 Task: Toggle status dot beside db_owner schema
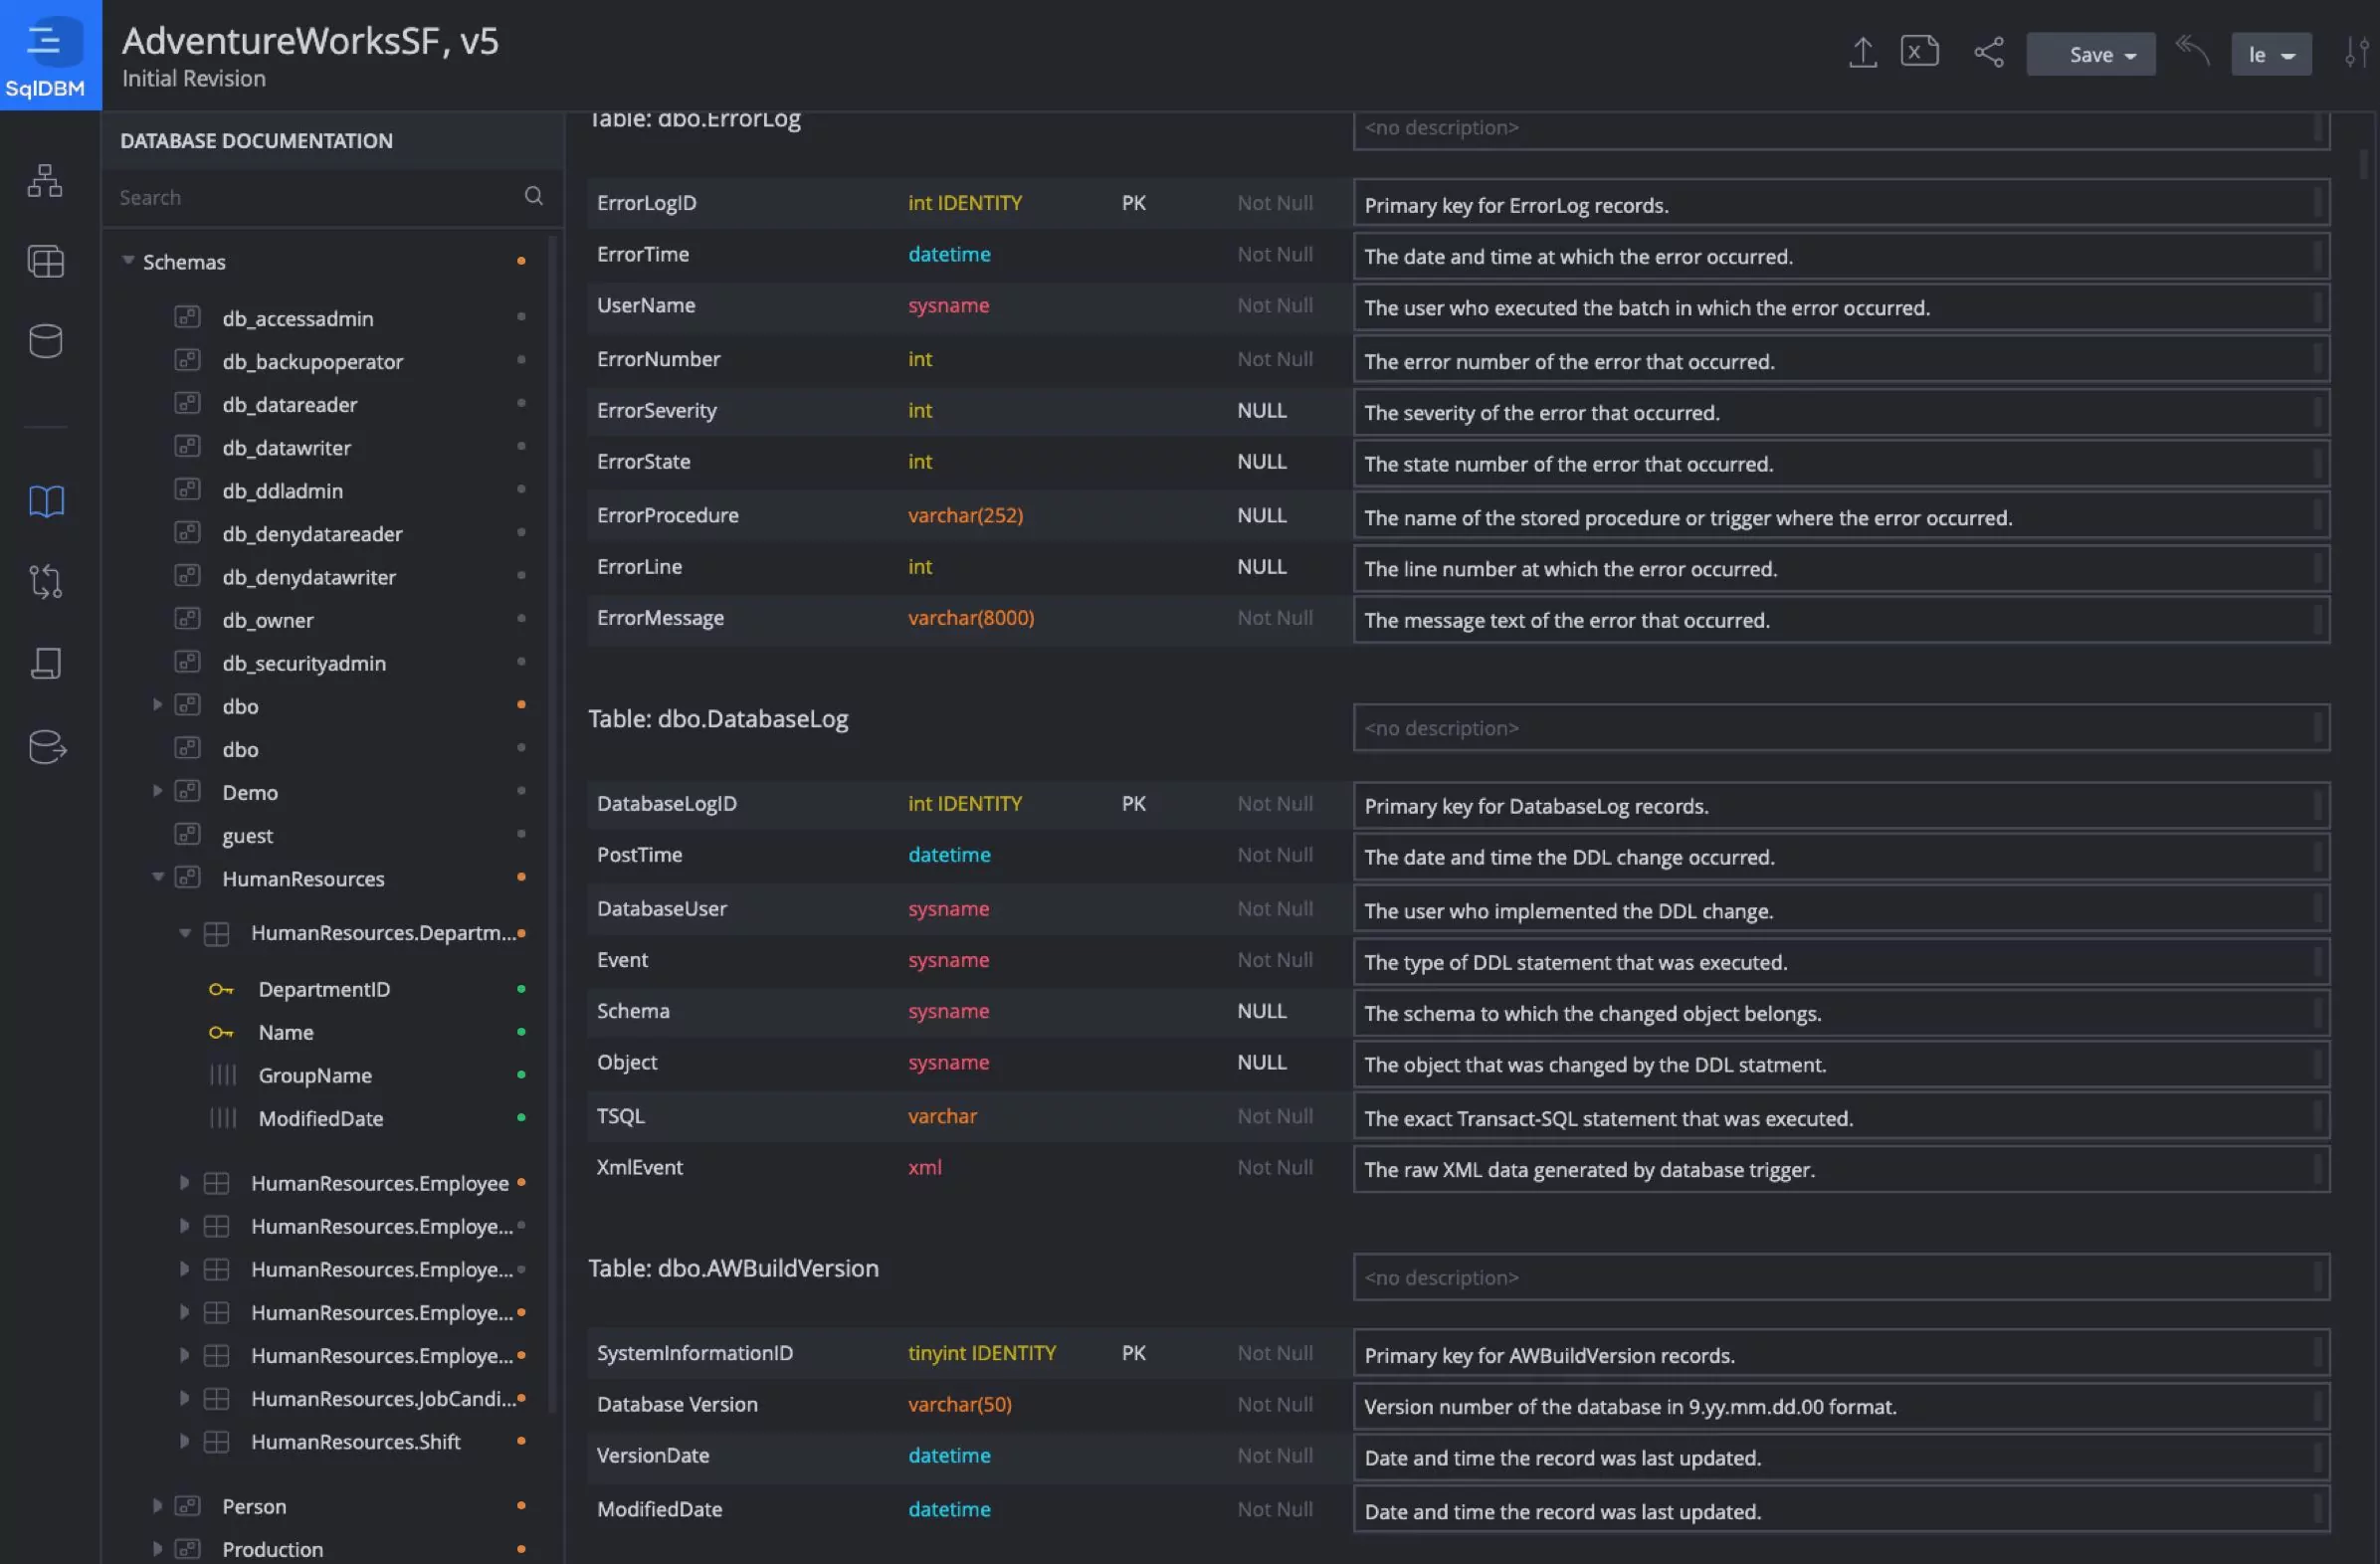coord(521,619)
